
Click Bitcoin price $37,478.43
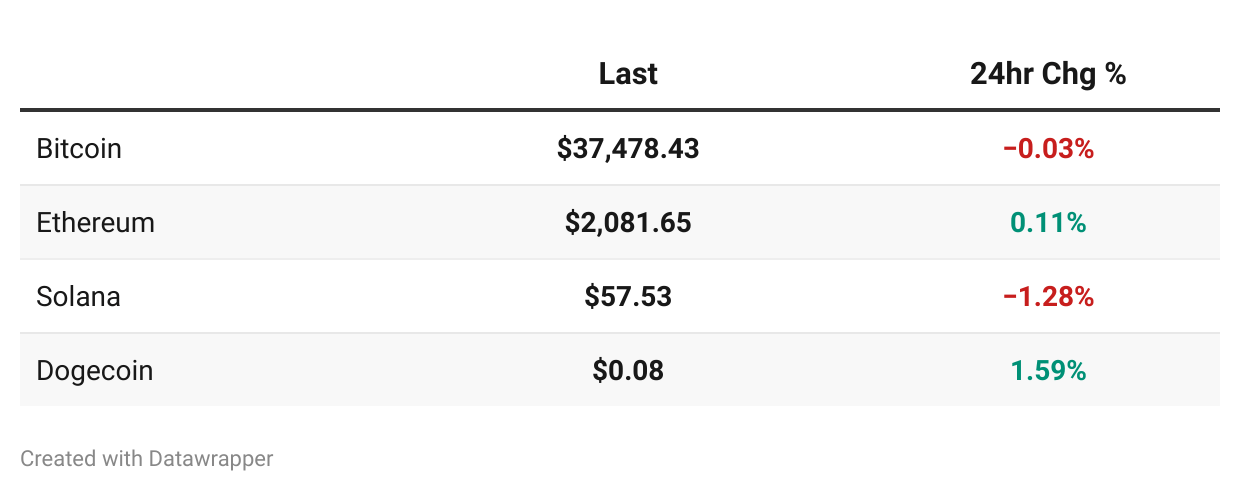[x=628, y=149]
